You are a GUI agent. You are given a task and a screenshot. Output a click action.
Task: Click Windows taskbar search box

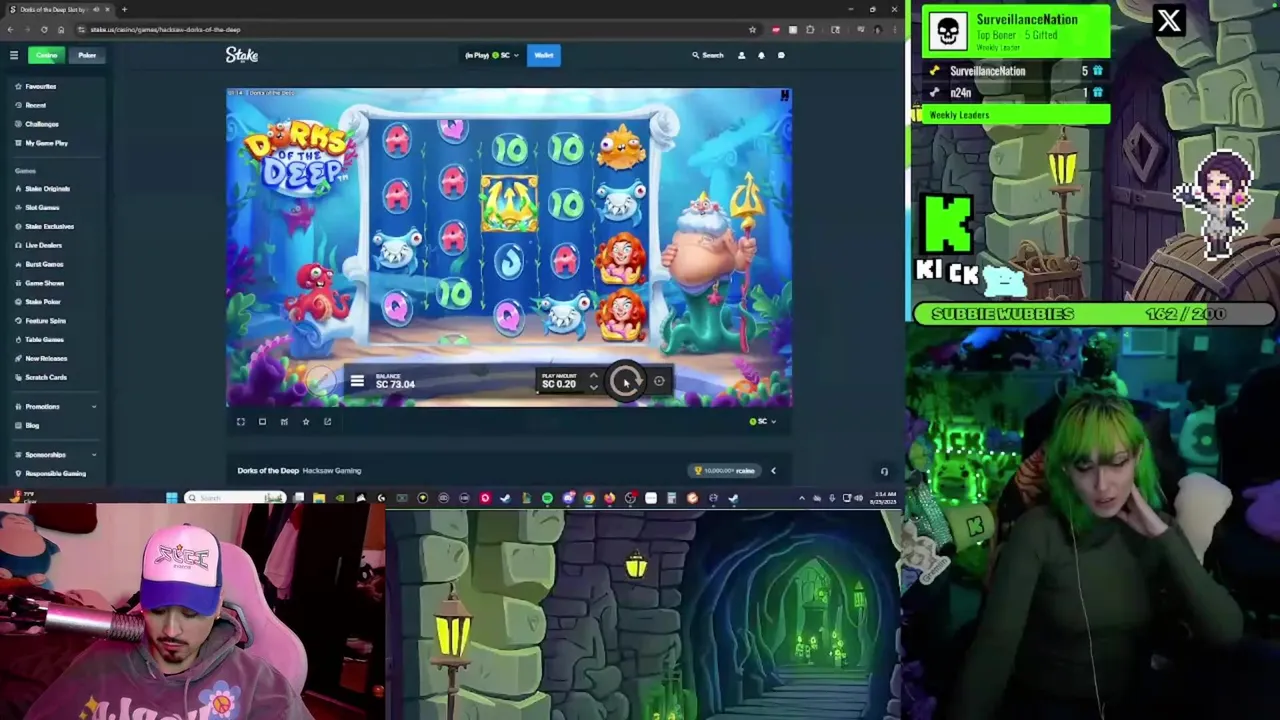[236, 498]
